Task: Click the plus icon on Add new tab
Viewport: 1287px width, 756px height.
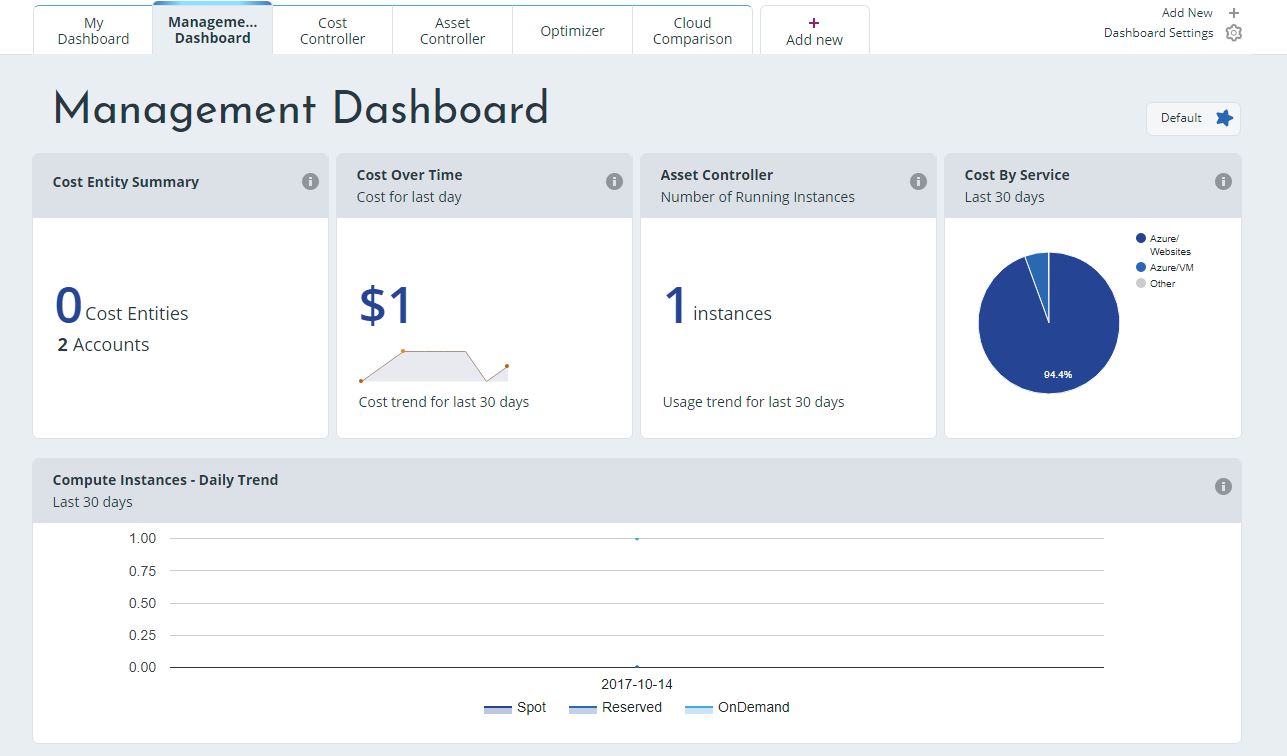Action: pyautogui.click(x=814, y=21)
